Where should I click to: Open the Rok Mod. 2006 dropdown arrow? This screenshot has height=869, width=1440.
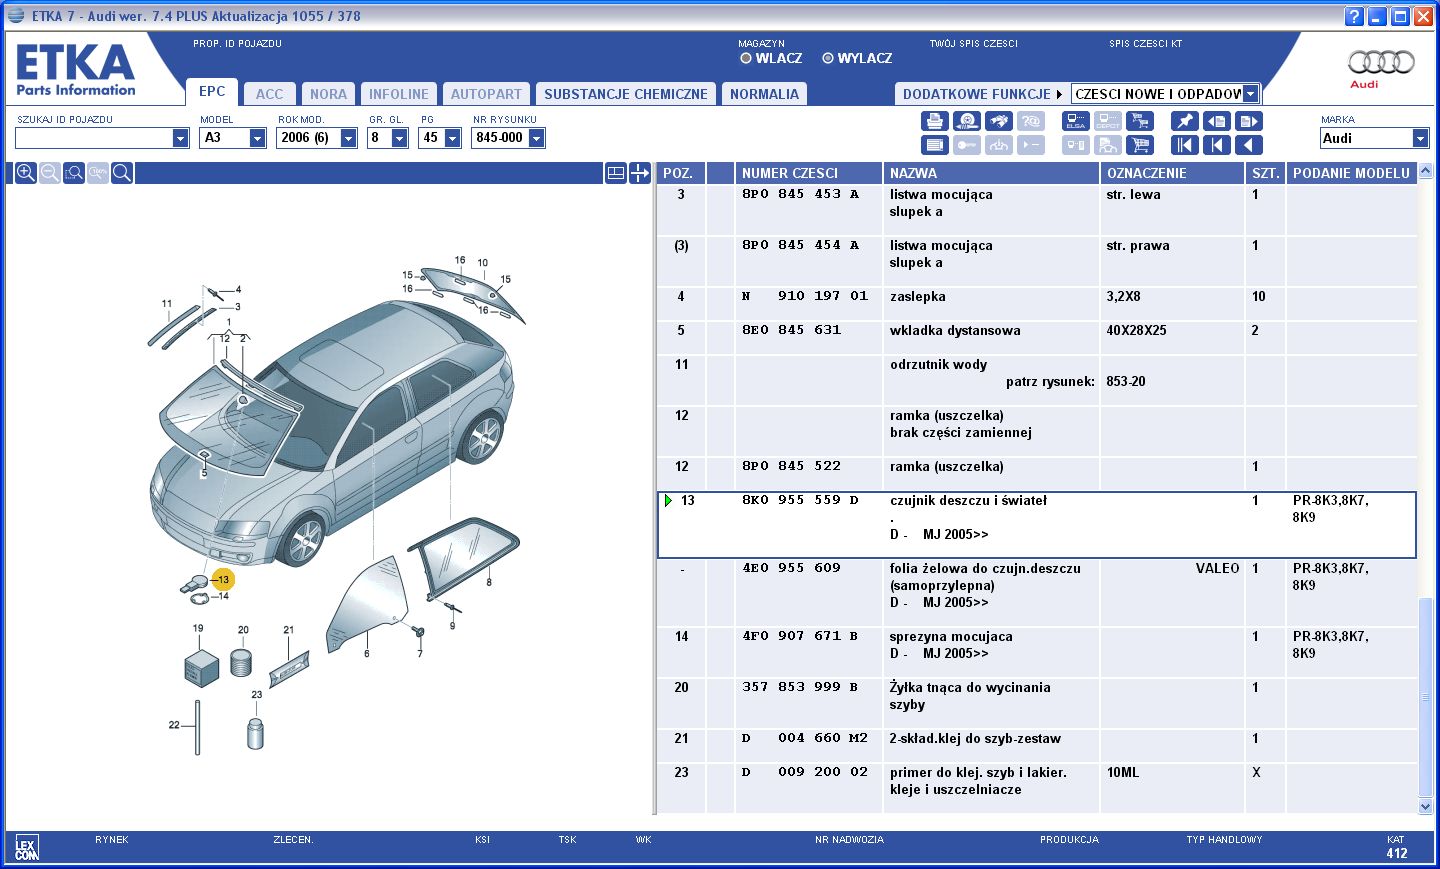click(x=348, y=138)
